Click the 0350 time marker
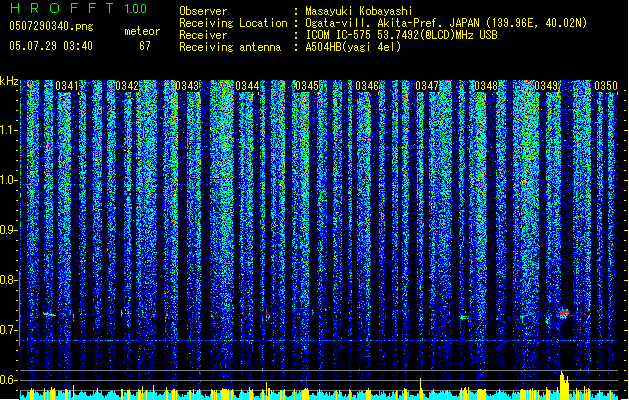 click(606, 86)
